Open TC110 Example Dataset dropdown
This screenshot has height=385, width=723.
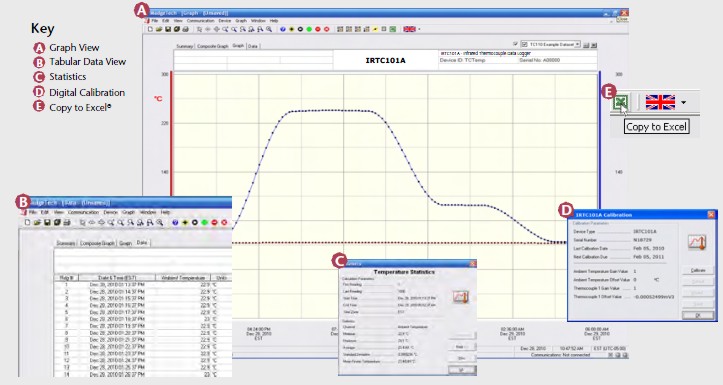[x=577, y=44]
